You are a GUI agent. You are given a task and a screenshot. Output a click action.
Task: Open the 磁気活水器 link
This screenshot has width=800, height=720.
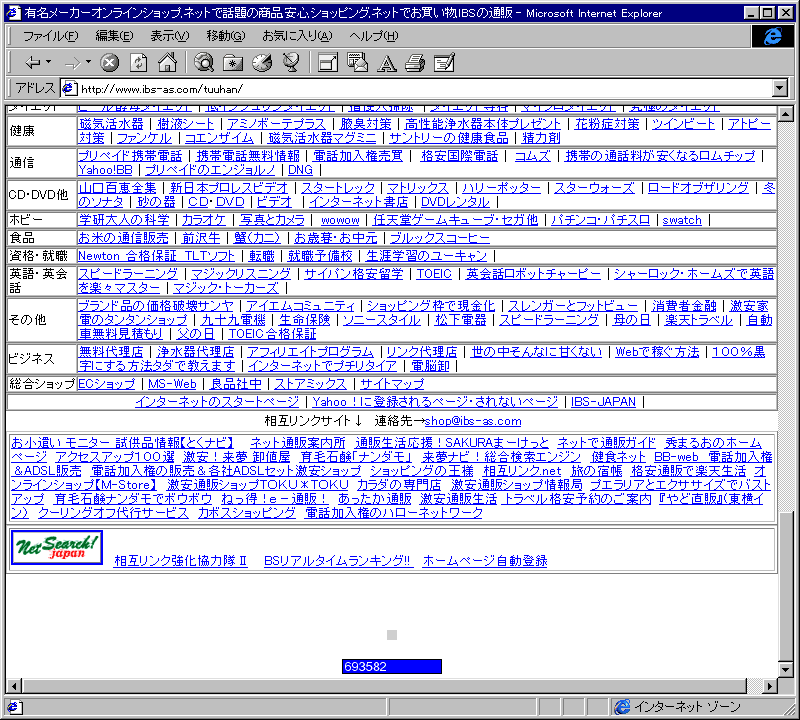pos(111,124)
